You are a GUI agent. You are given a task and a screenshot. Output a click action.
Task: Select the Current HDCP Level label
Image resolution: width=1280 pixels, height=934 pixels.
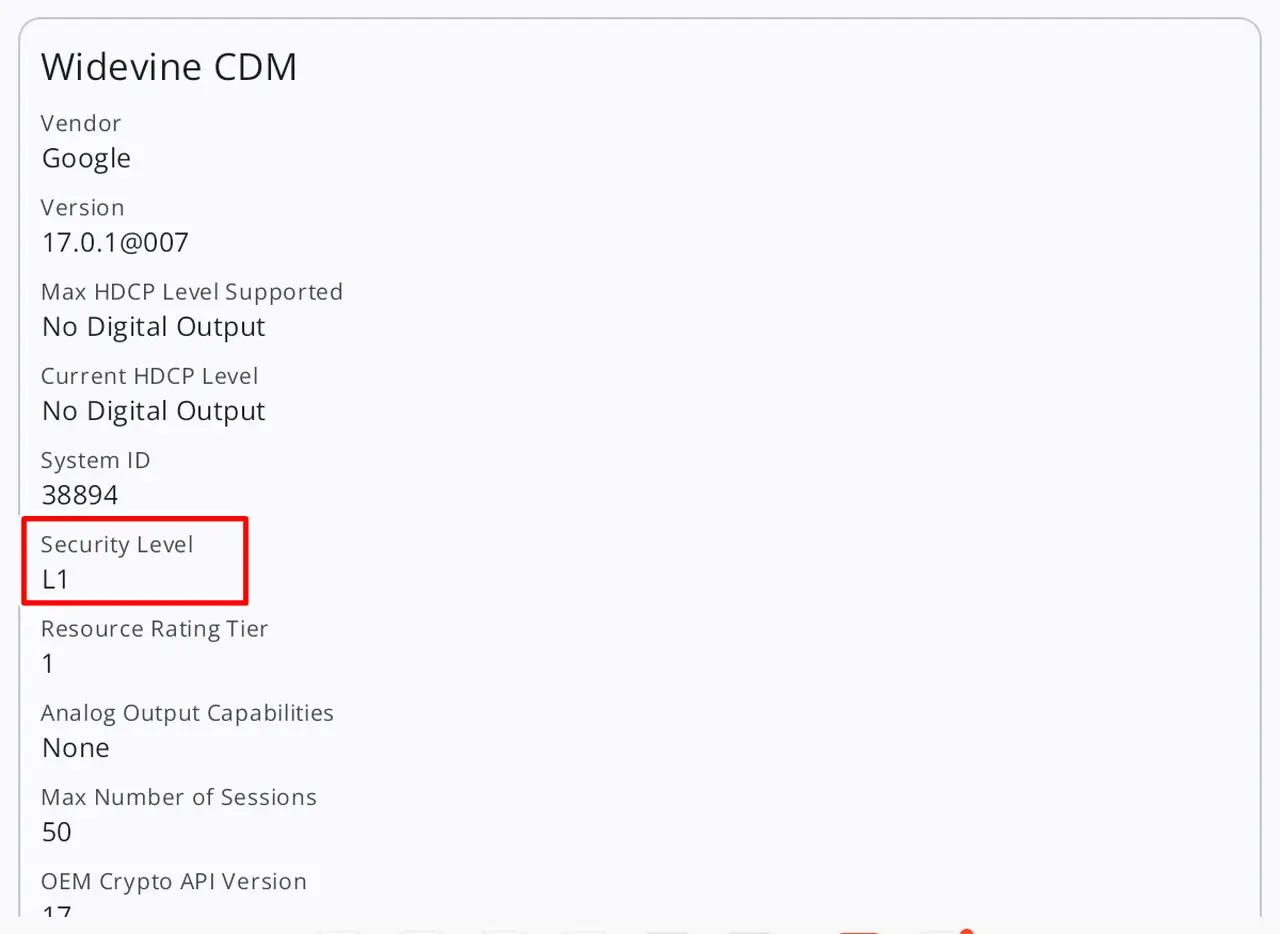[150, 376]
